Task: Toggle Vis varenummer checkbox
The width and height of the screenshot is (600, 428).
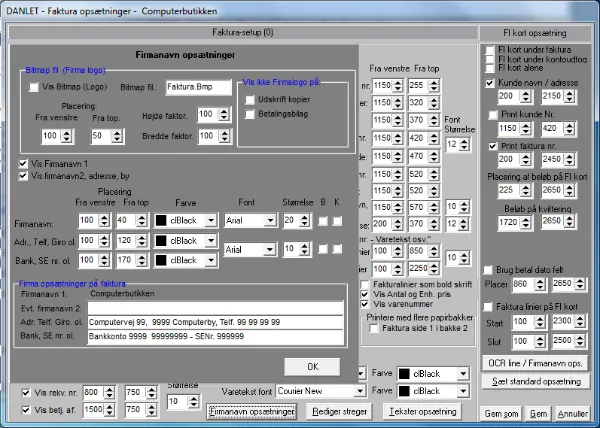Action: coord(365,304)
